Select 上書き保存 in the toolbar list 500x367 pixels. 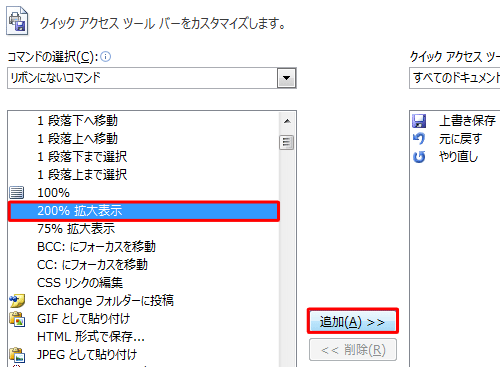click(x=467, y=121)
